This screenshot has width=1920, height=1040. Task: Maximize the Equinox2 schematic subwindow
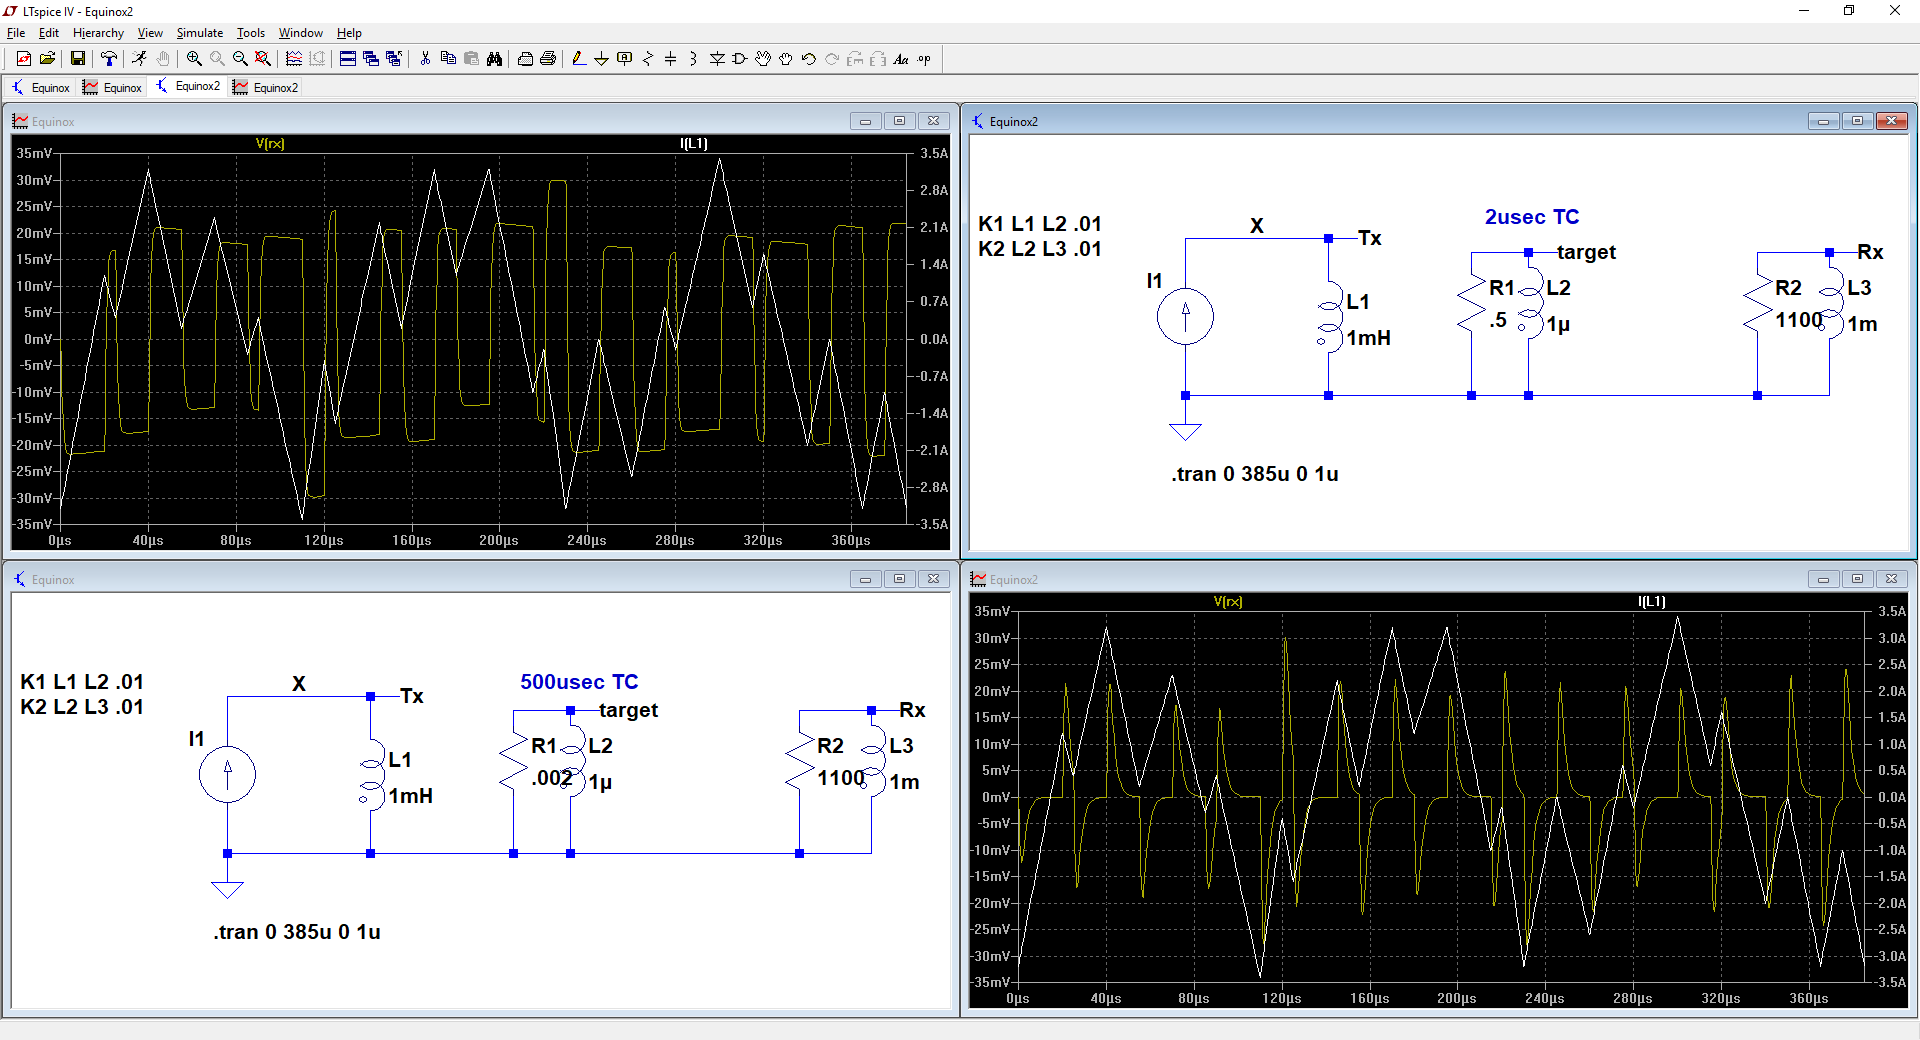[1857, 121]
